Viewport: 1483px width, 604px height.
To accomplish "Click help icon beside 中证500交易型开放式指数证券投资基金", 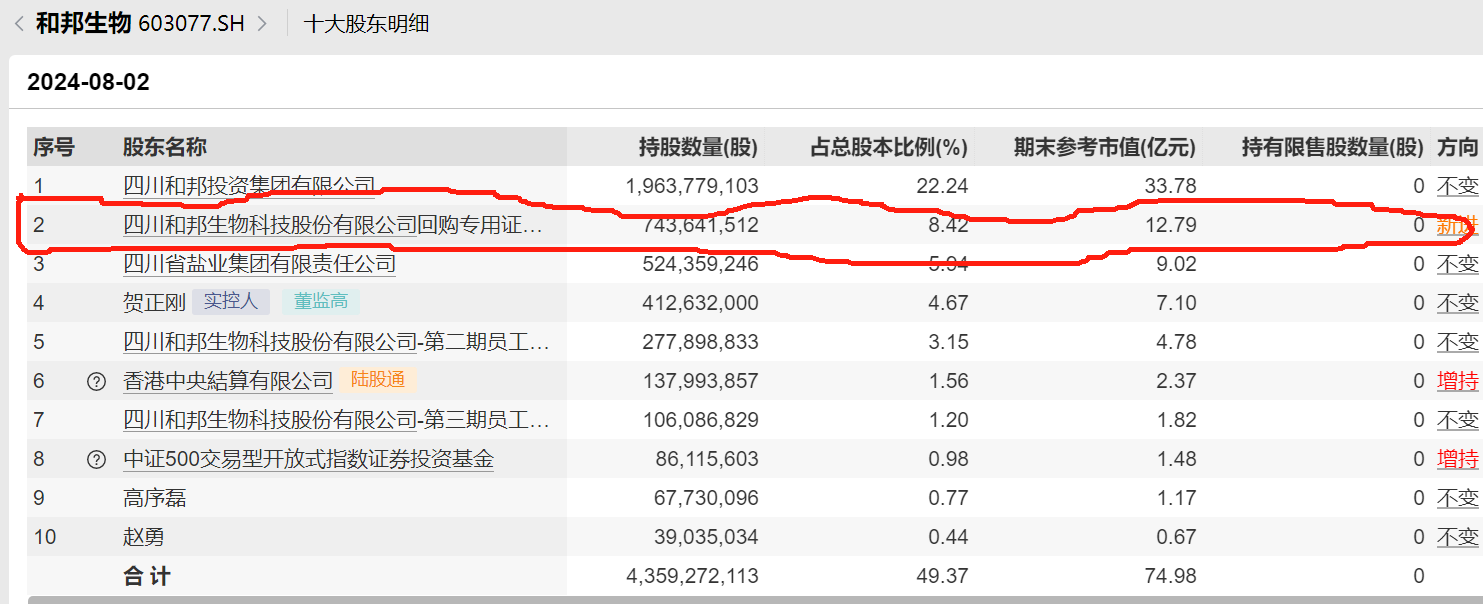I will point(96,460).
